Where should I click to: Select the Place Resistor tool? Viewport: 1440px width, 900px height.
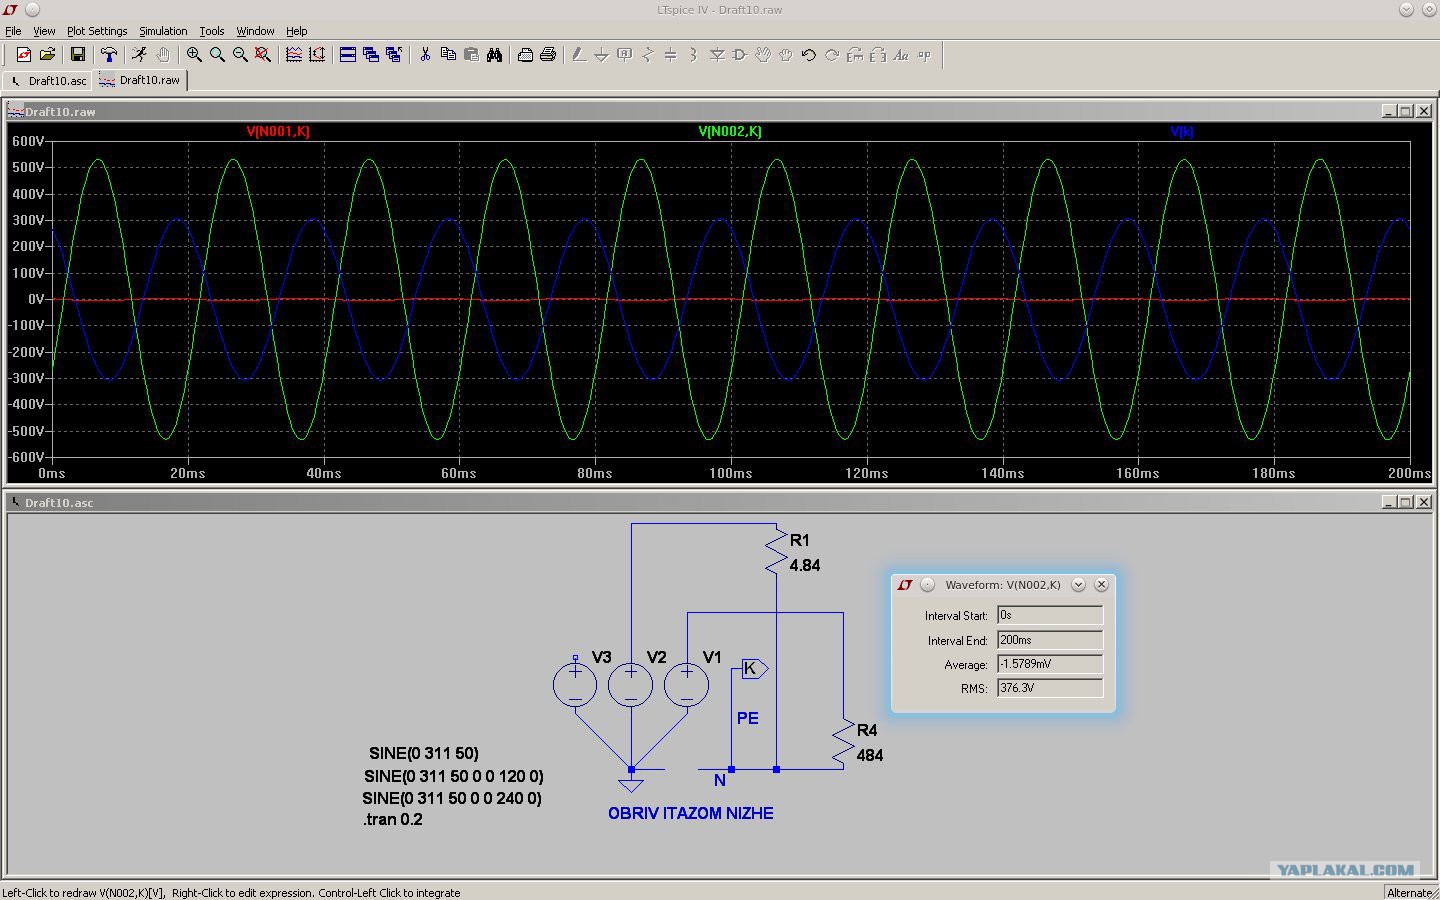tap(648, 55)
